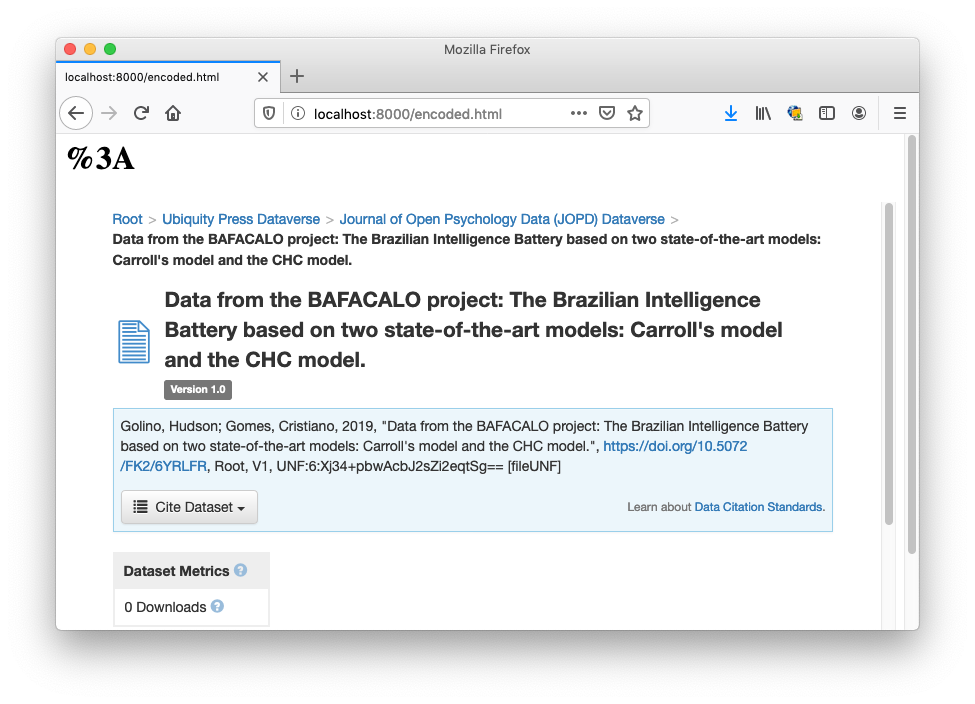This screenshot has width=975, height=704.
Task: Click the Mozilla Firefox window title
Action: 487,50
